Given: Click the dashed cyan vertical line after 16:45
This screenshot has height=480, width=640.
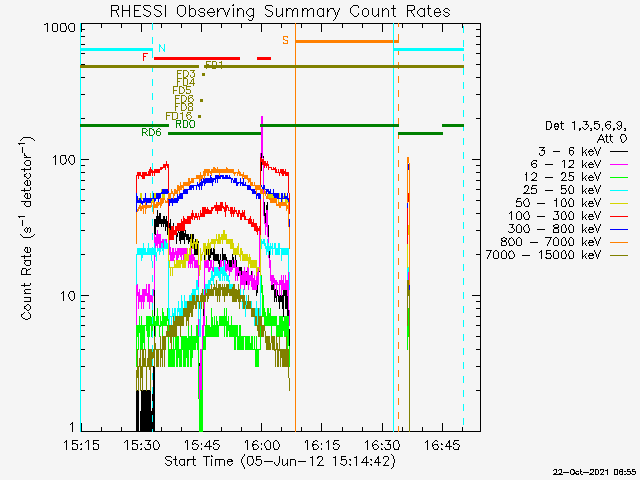Looking at the screenshot, I should pyautogui.click(x=463, y=227).
